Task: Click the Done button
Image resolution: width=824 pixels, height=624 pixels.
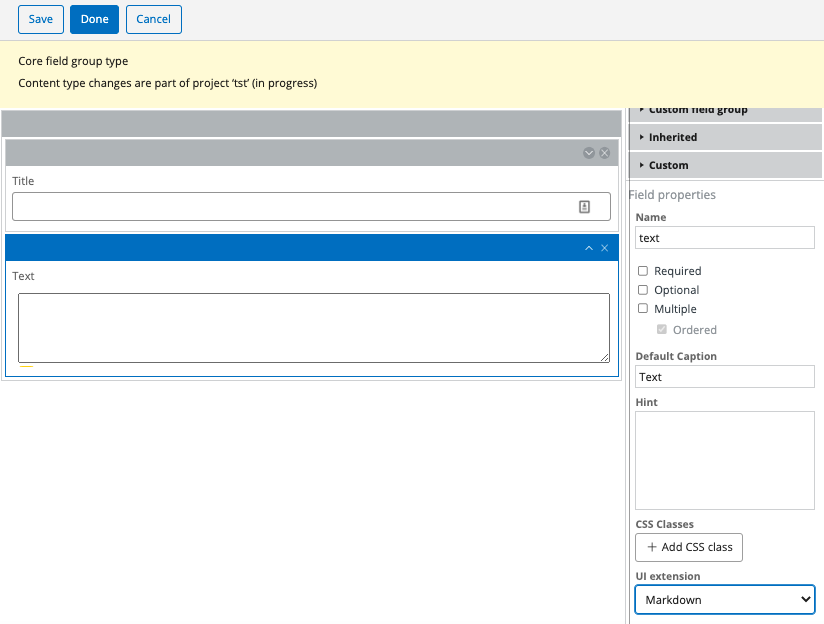Action: pos(94,19)
